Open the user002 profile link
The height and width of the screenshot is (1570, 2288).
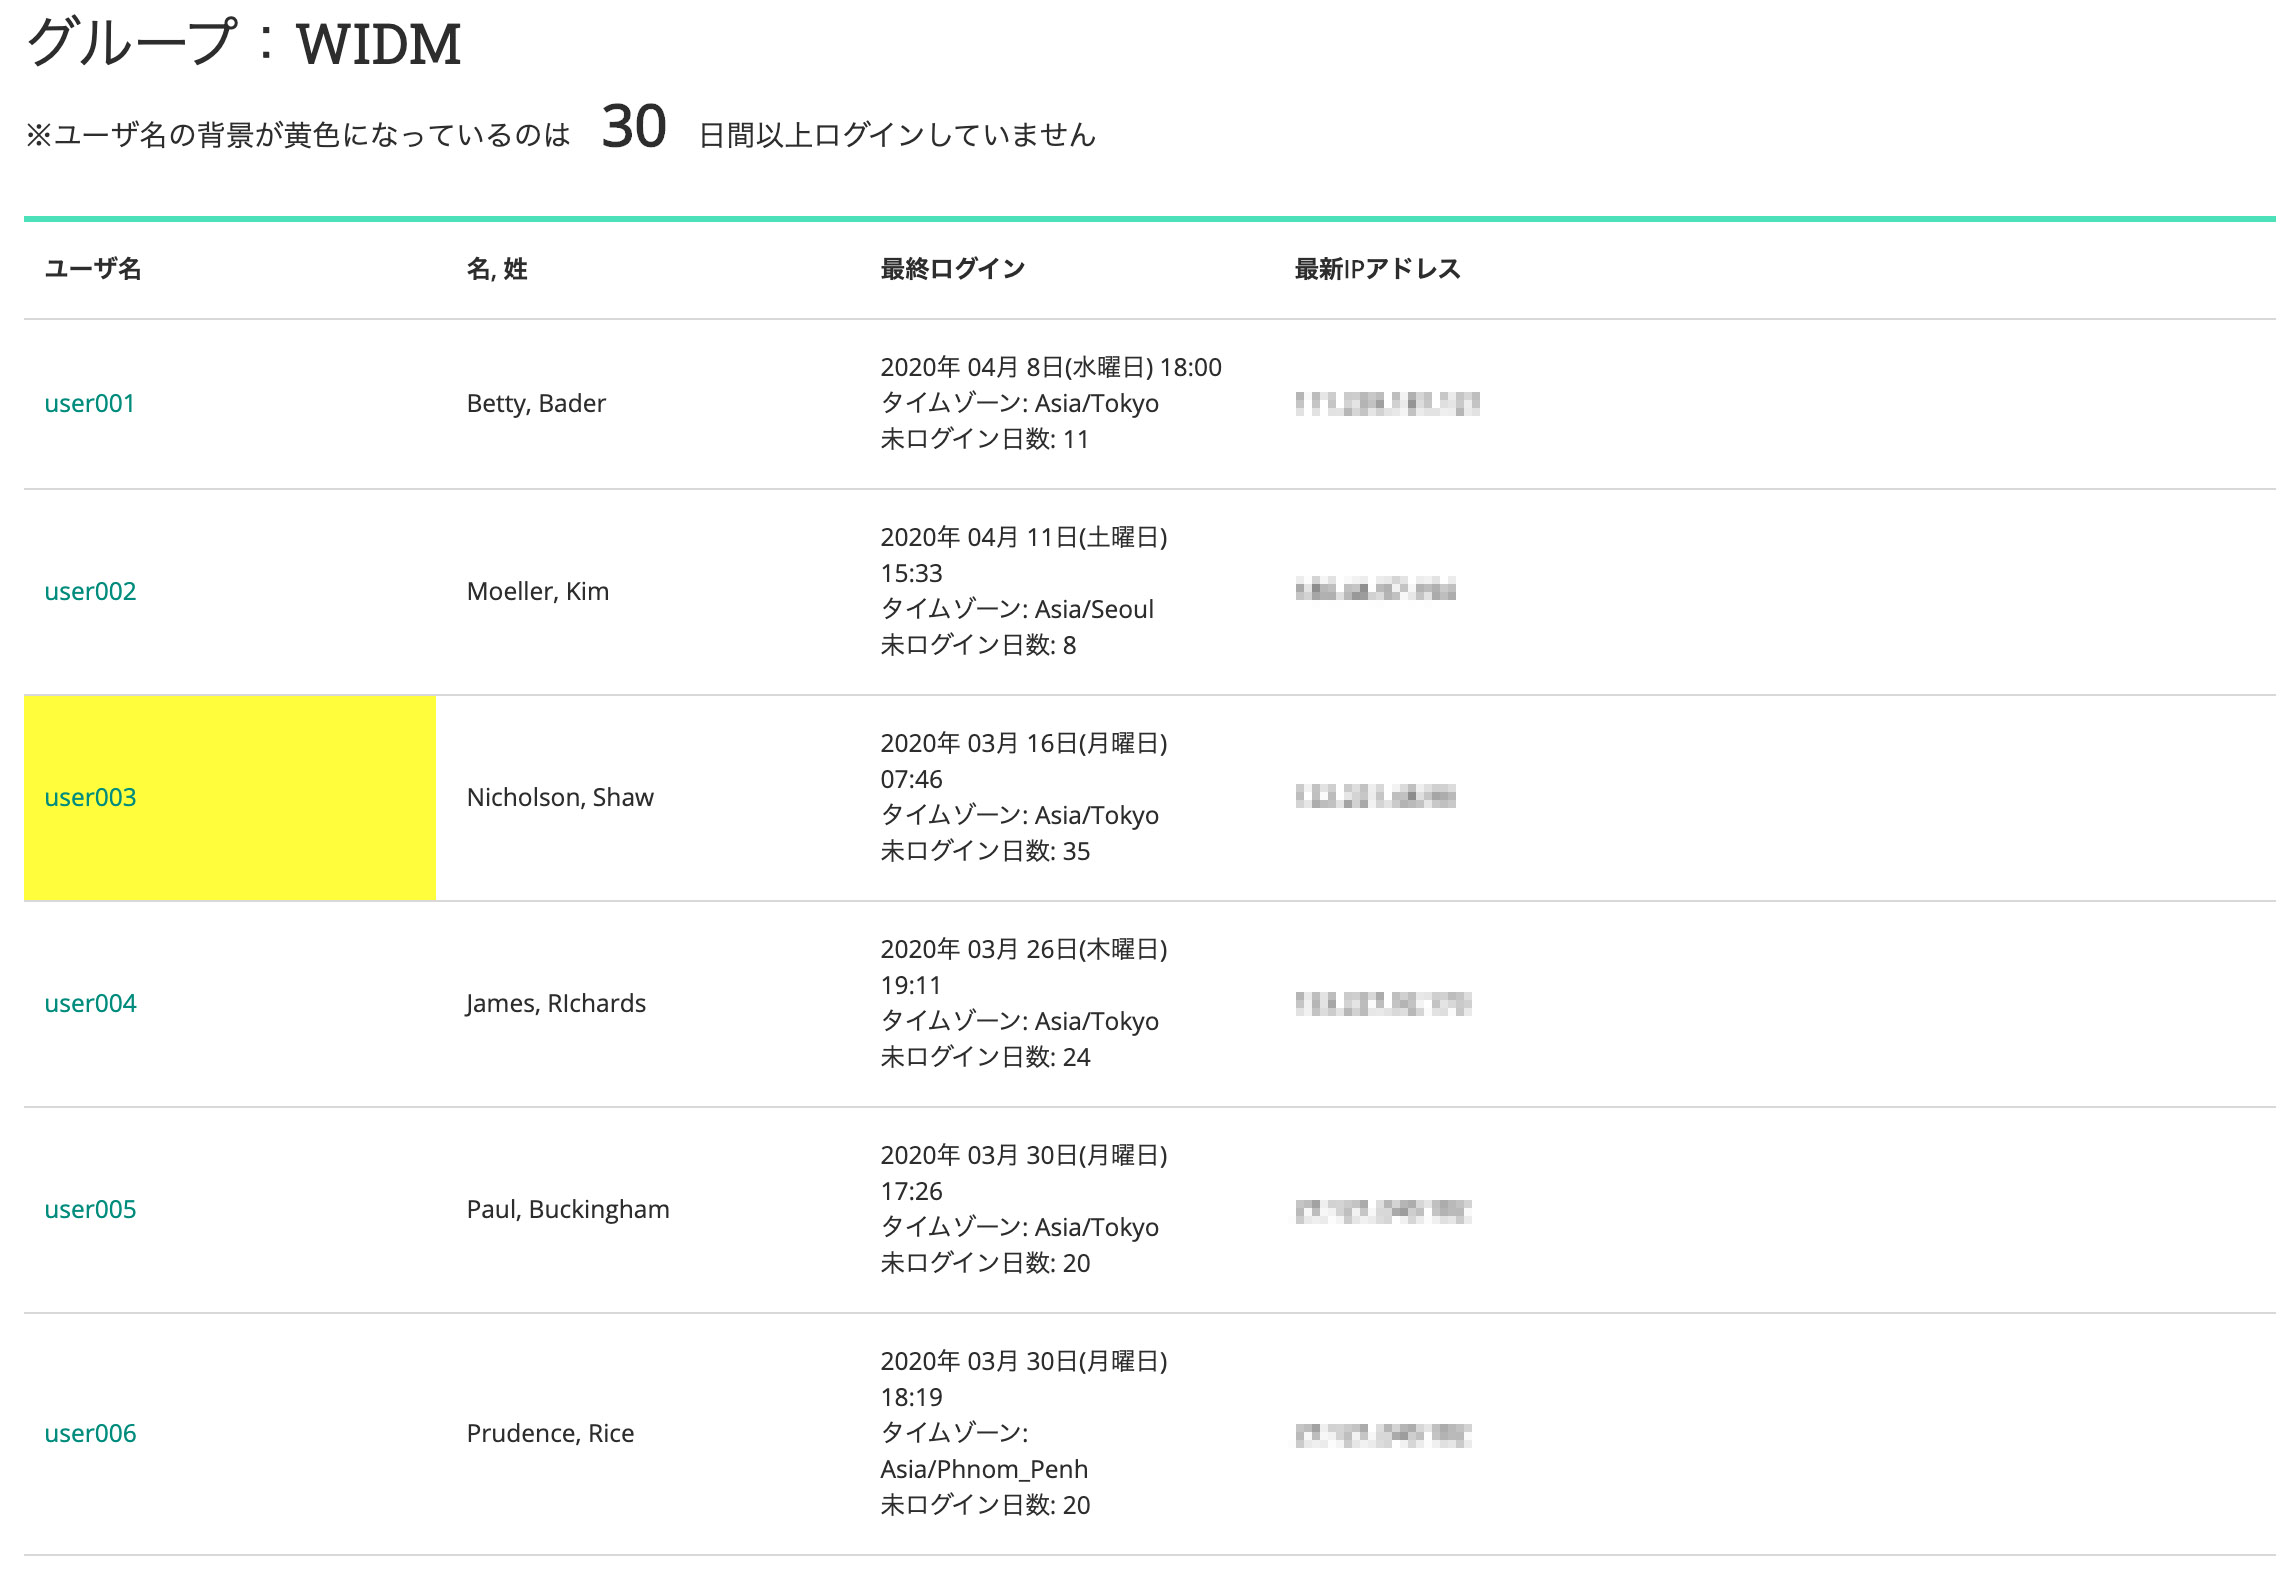90,591
